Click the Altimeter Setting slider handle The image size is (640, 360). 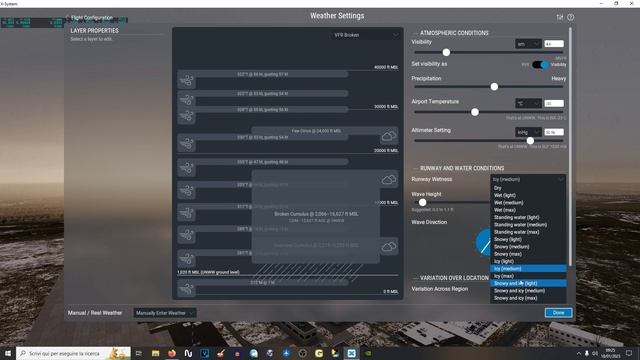(x=530, y=141)
